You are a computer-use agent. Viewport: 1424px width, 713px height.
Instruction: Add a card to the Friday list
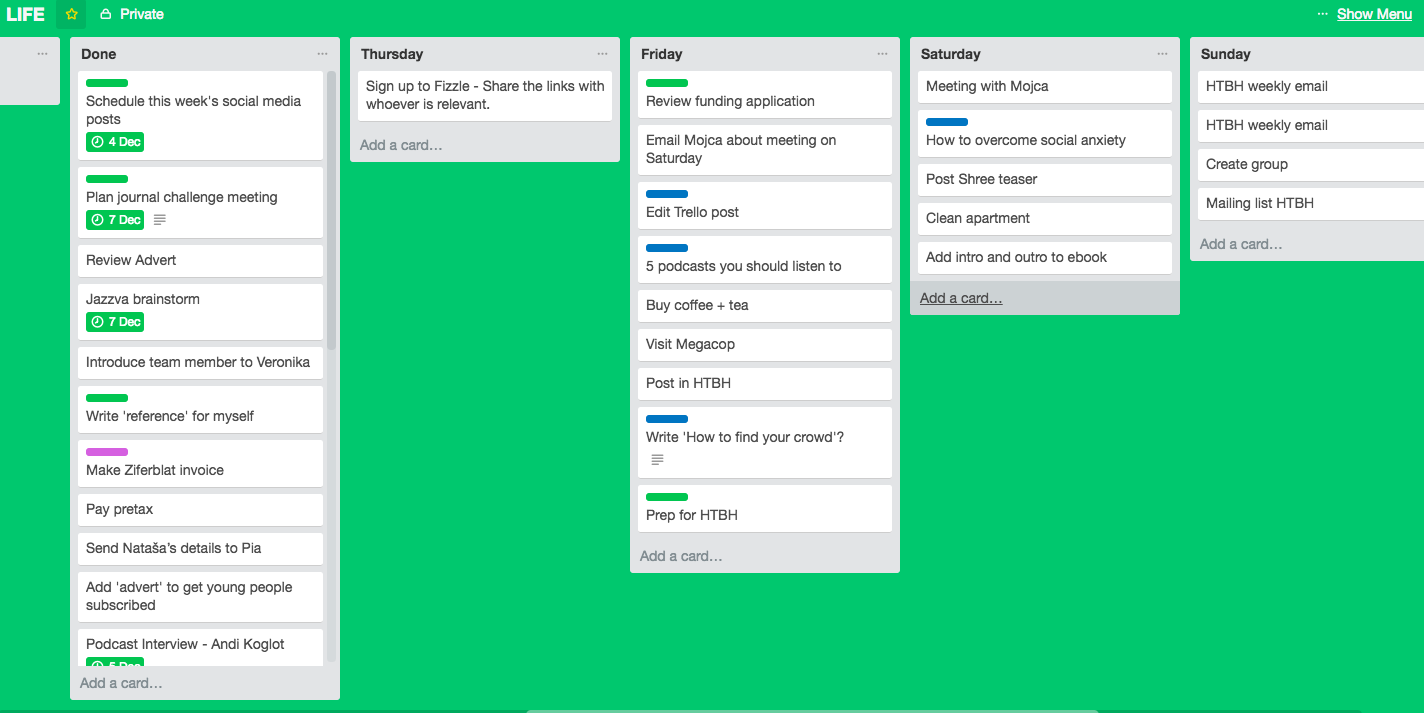click(x=681, y=556)
